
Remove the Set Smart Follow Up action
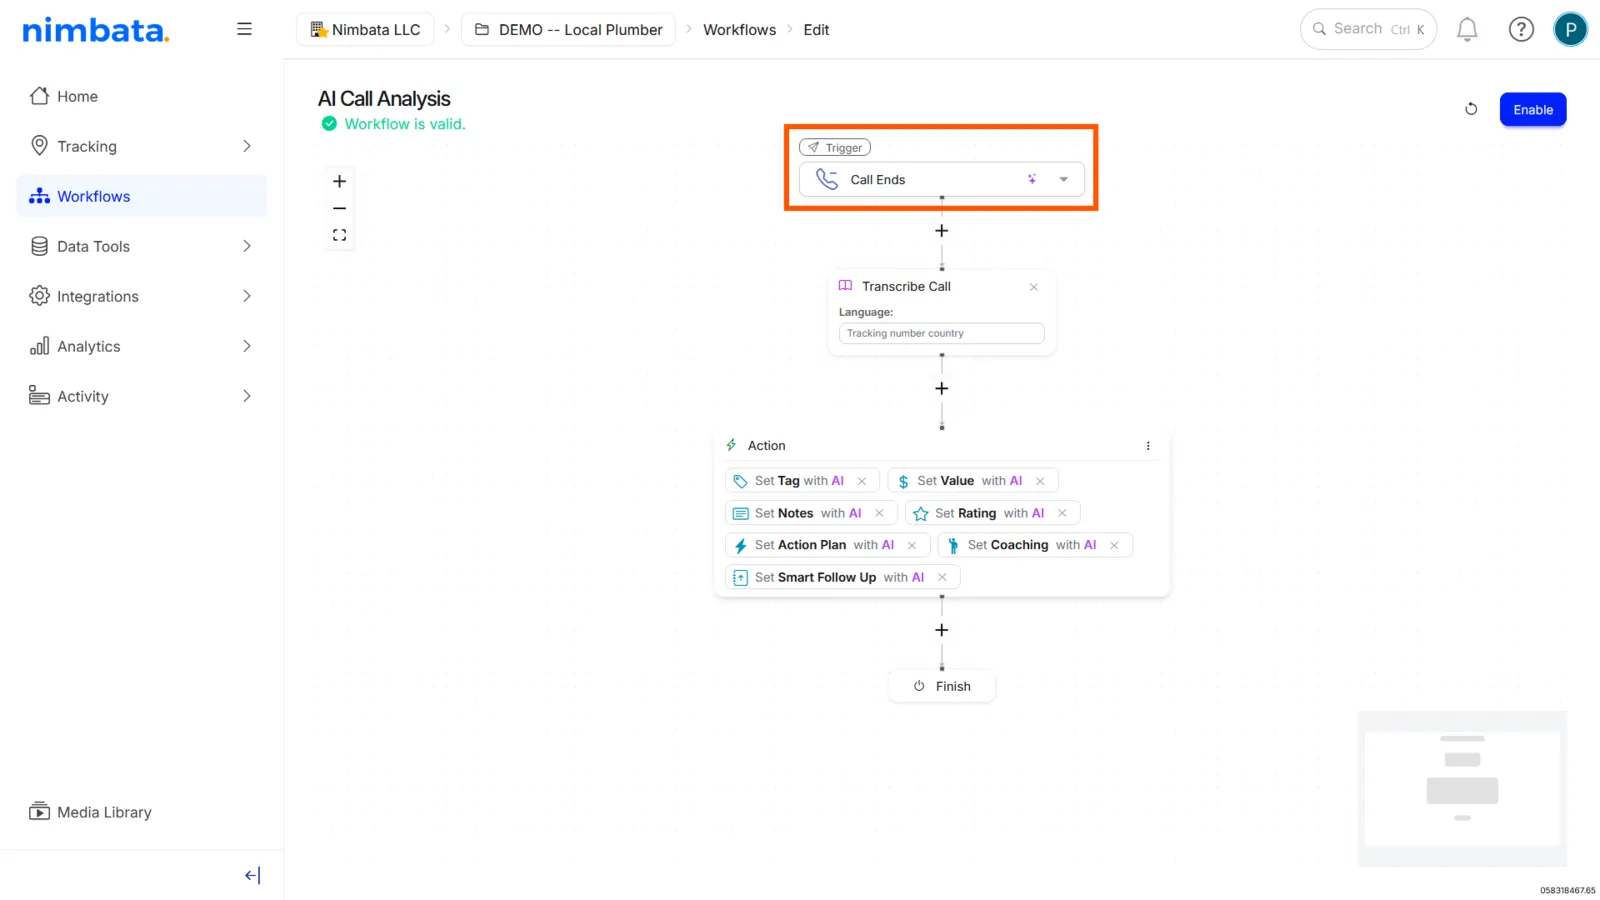(942, 577)
